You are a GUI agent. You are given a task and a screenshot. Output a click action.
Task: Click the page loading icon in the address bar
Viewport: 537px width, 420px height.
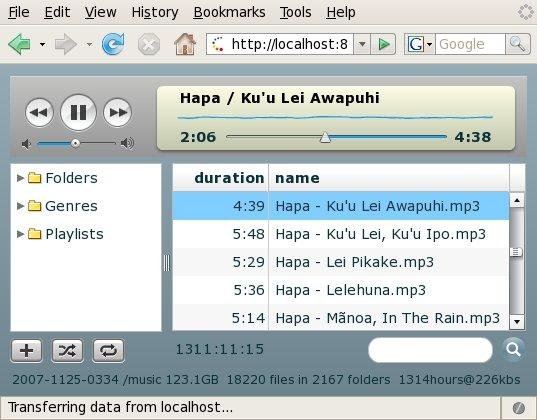pos(218,44)
